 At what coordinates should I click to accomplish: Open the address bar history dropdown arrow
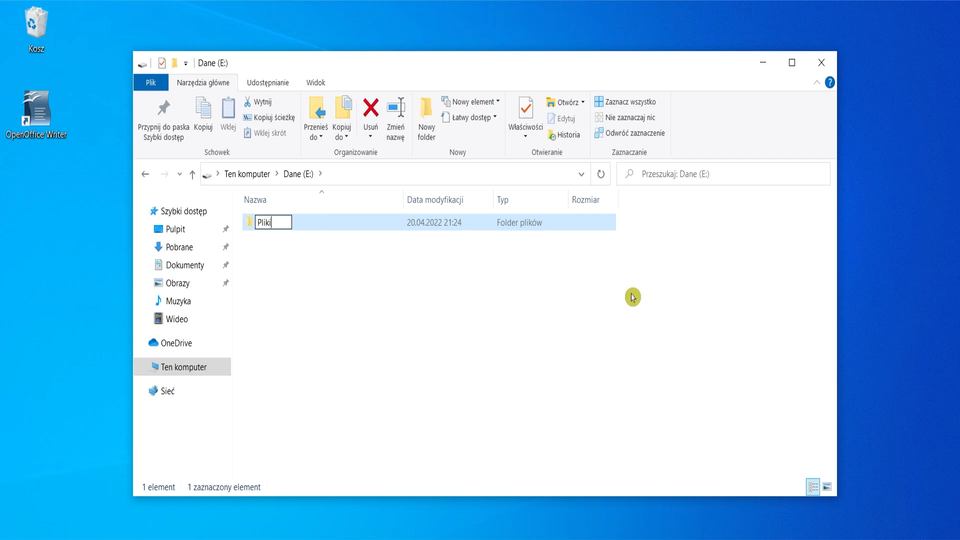[x=581, y=174]
